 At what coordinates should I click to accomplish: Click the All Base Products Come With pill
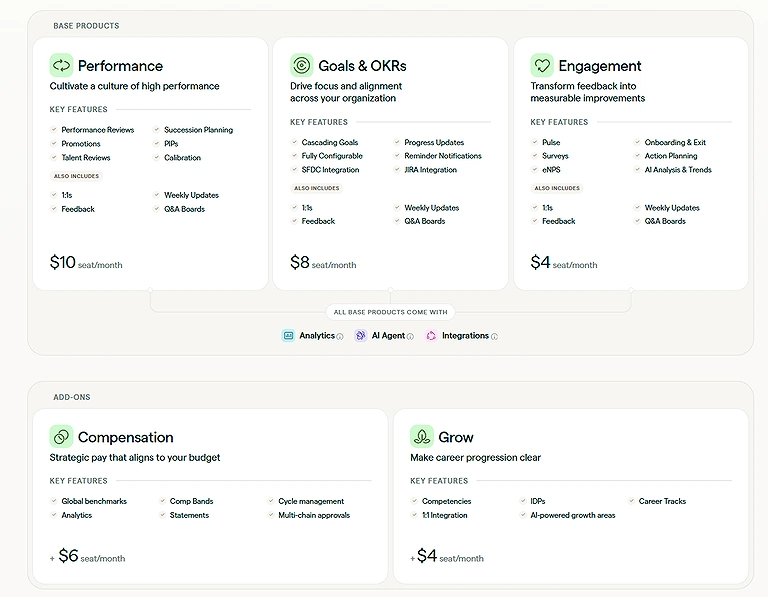(x=390, y=312)
